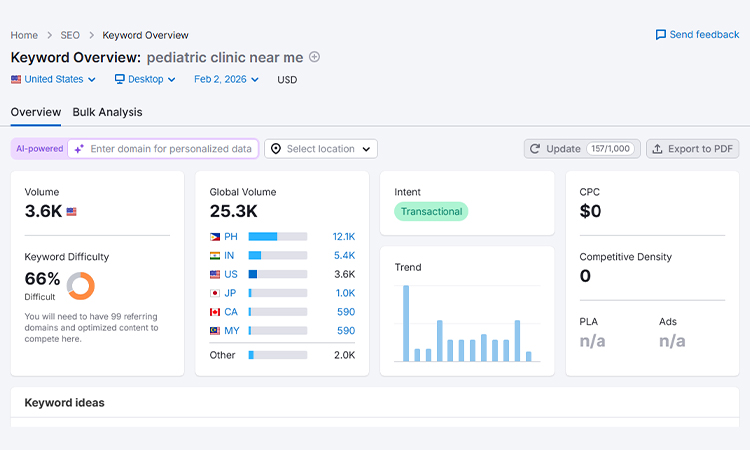The image size is (750, 450).
Task: Click the Keyword Difficulty donut chart
Action: (x=80, y=286)
